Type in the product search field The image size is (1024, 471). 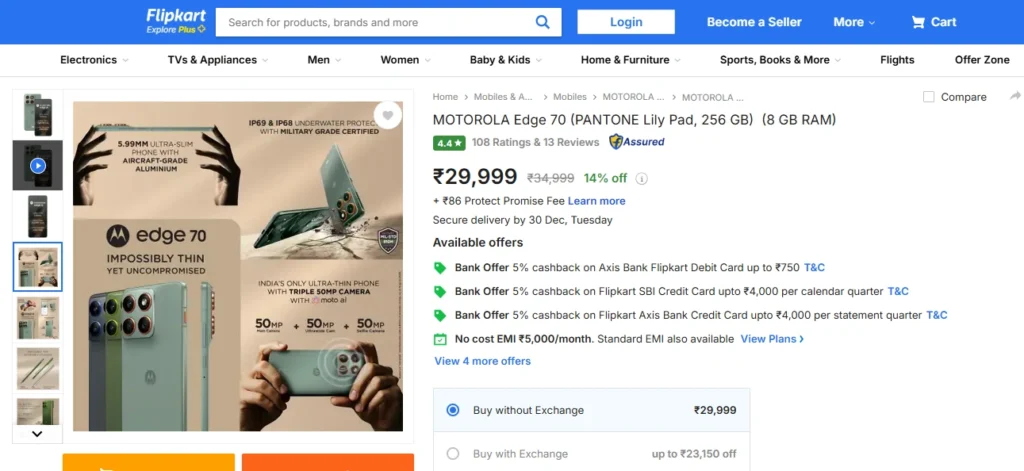tap(375, 22)
